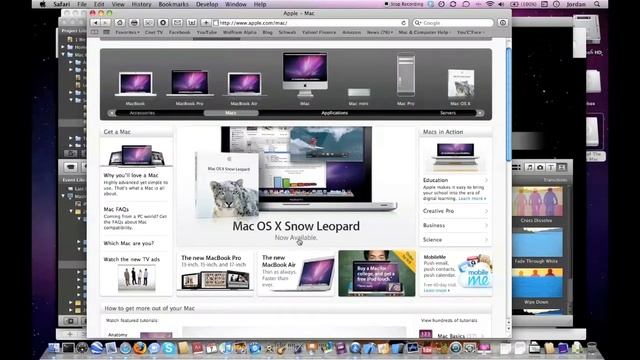The image size is (640, 360).
Task: Open the Window menu
Action: point(236,4)
